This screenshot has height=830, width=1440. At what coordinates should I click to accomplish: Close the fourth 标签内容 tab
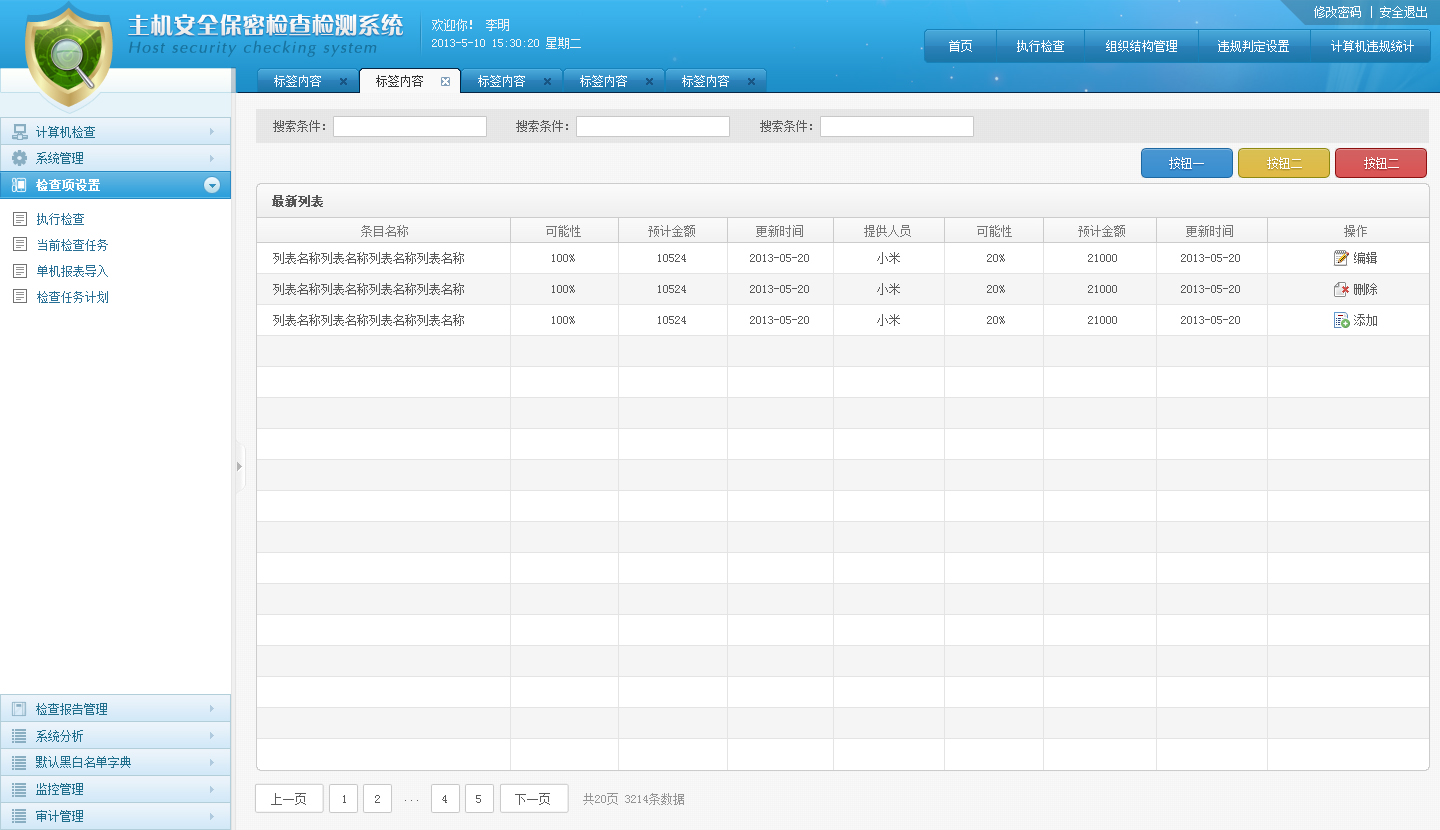click(x=649, y=82)
